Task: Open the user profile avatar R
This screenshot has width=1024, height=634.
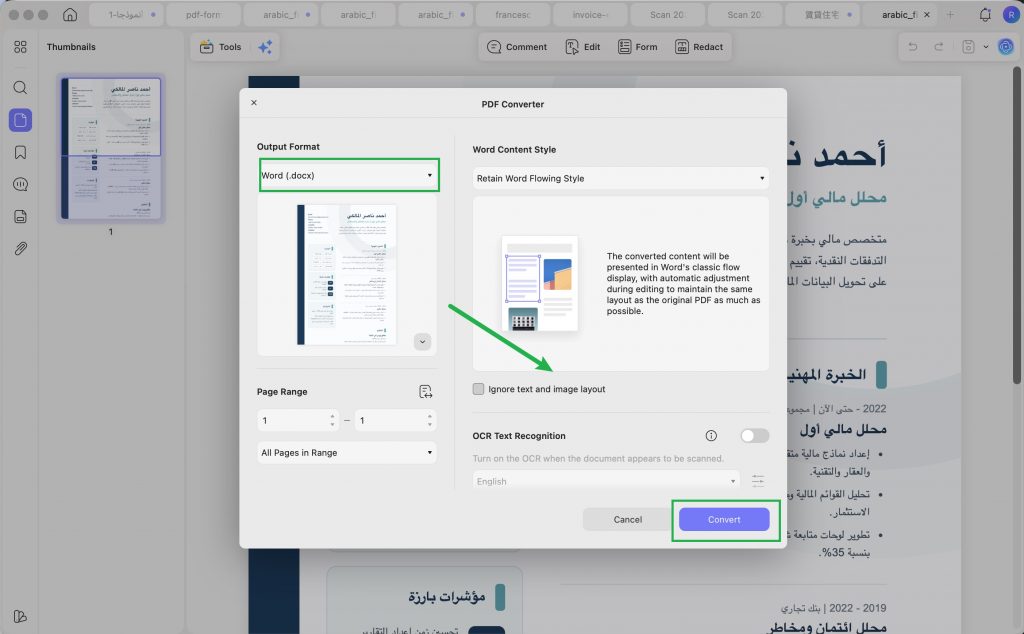Action: tap(1010, 14)
